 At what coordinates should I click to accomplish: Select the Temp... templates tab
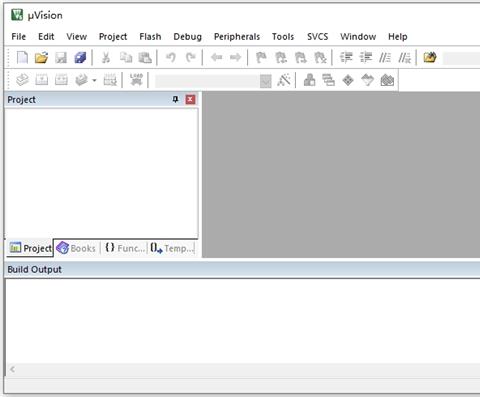tap(171, 248)
